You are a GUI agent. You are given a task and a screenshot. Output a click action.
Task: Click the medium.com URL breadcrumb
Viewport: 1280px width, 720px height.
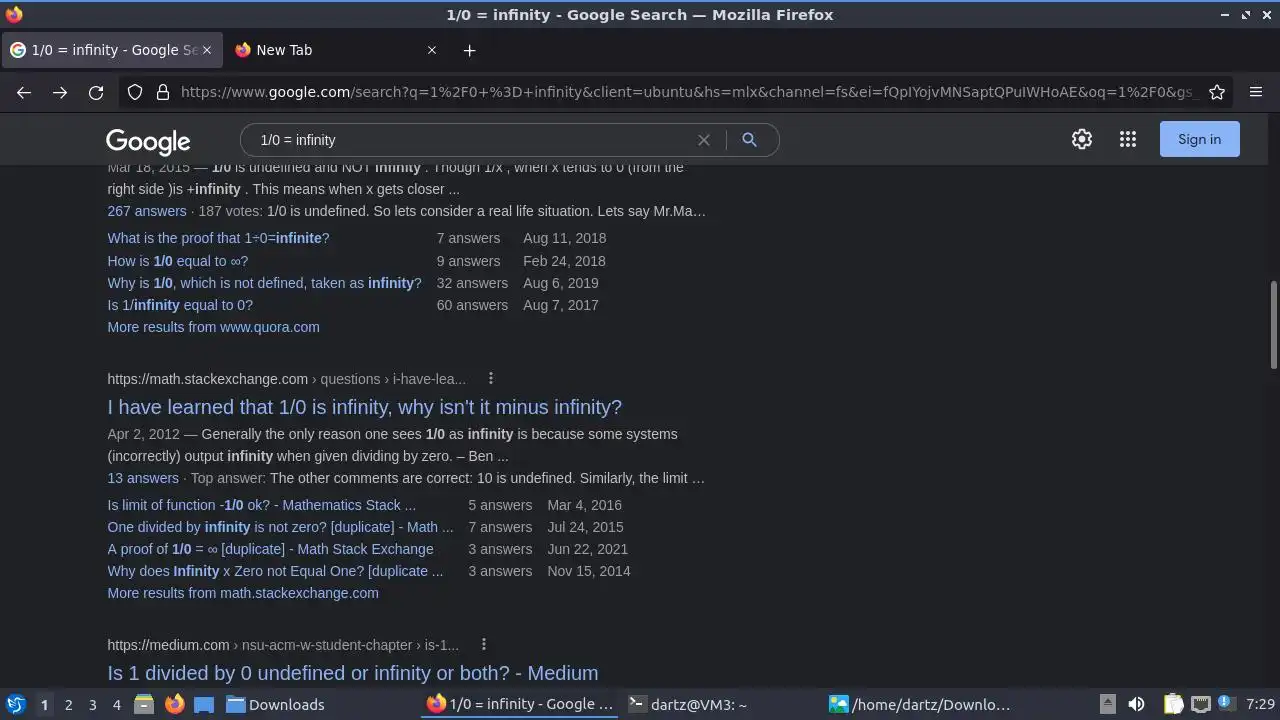pos(283,645)
